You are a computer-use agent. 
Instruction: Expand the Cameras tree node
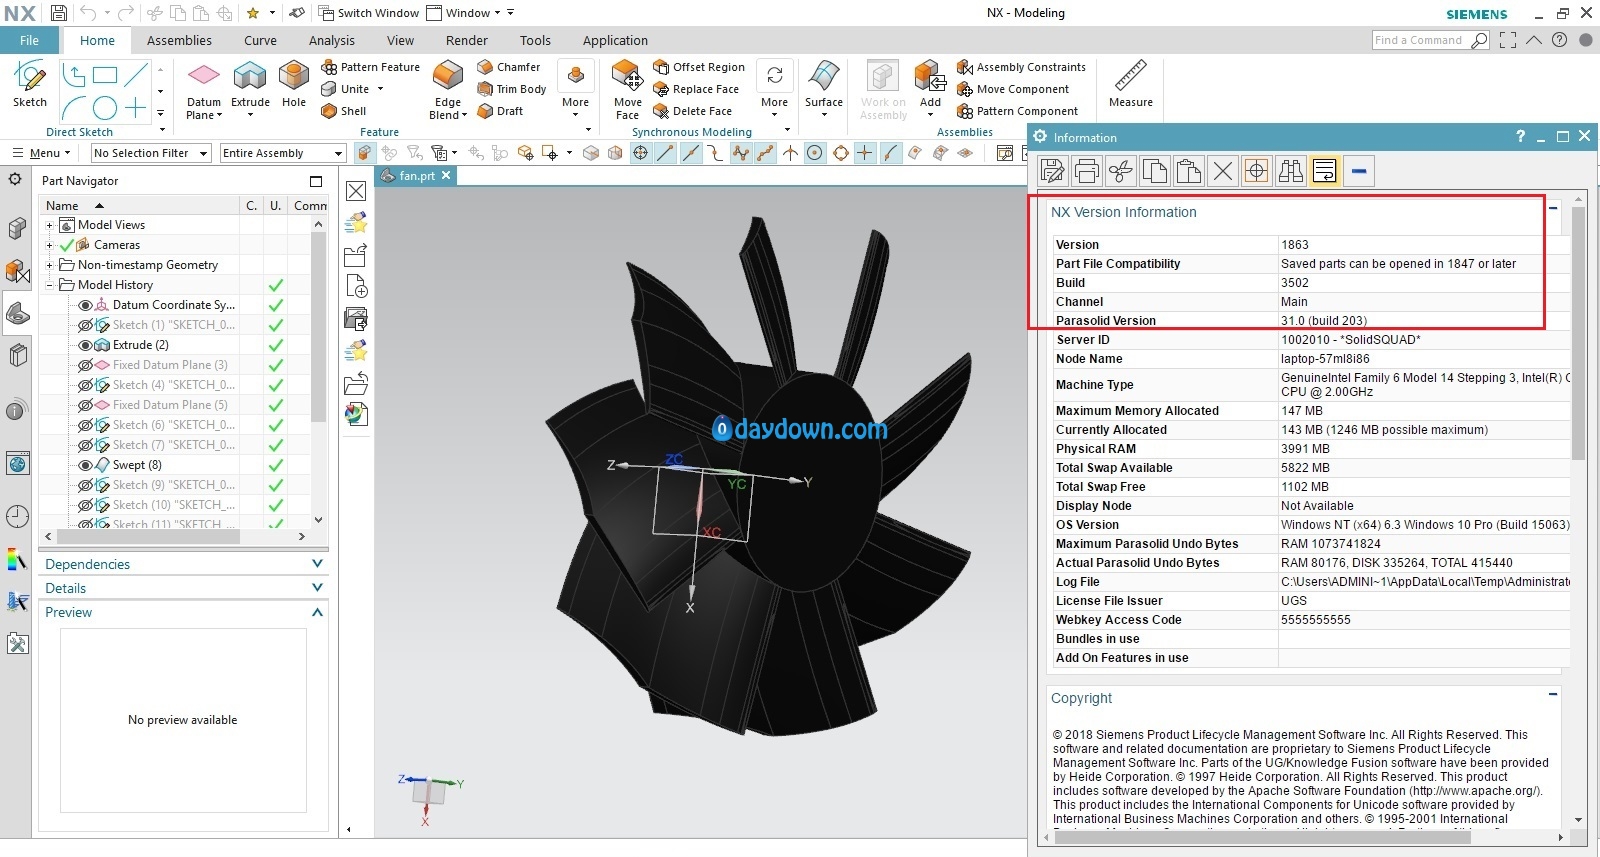click(x=49, y=245)
